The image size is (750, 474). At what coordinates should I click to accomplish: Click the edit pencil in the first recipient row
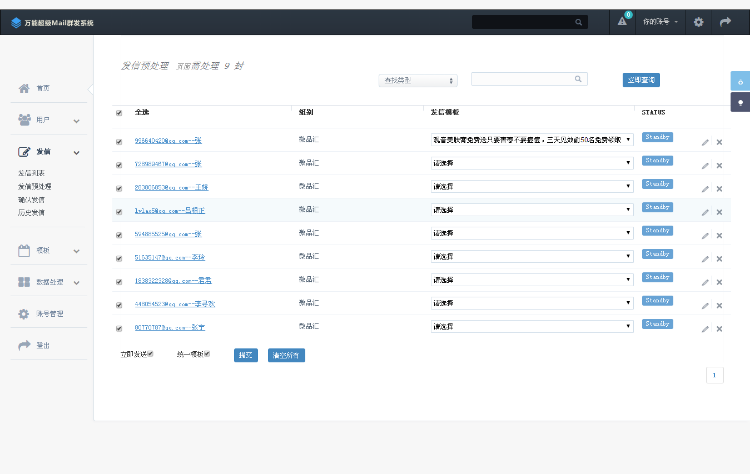click(705, 143)
